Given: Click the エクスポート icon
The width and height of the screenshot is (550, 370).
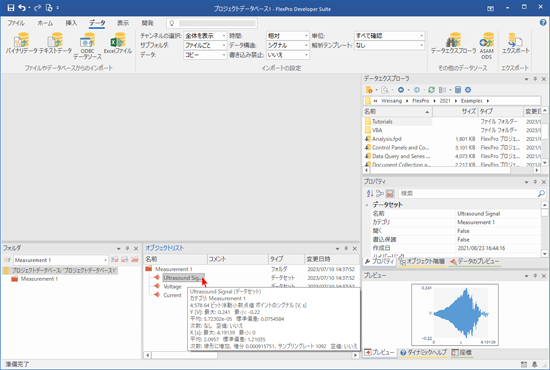Looking at the screenshot, I should pos(515,43).
